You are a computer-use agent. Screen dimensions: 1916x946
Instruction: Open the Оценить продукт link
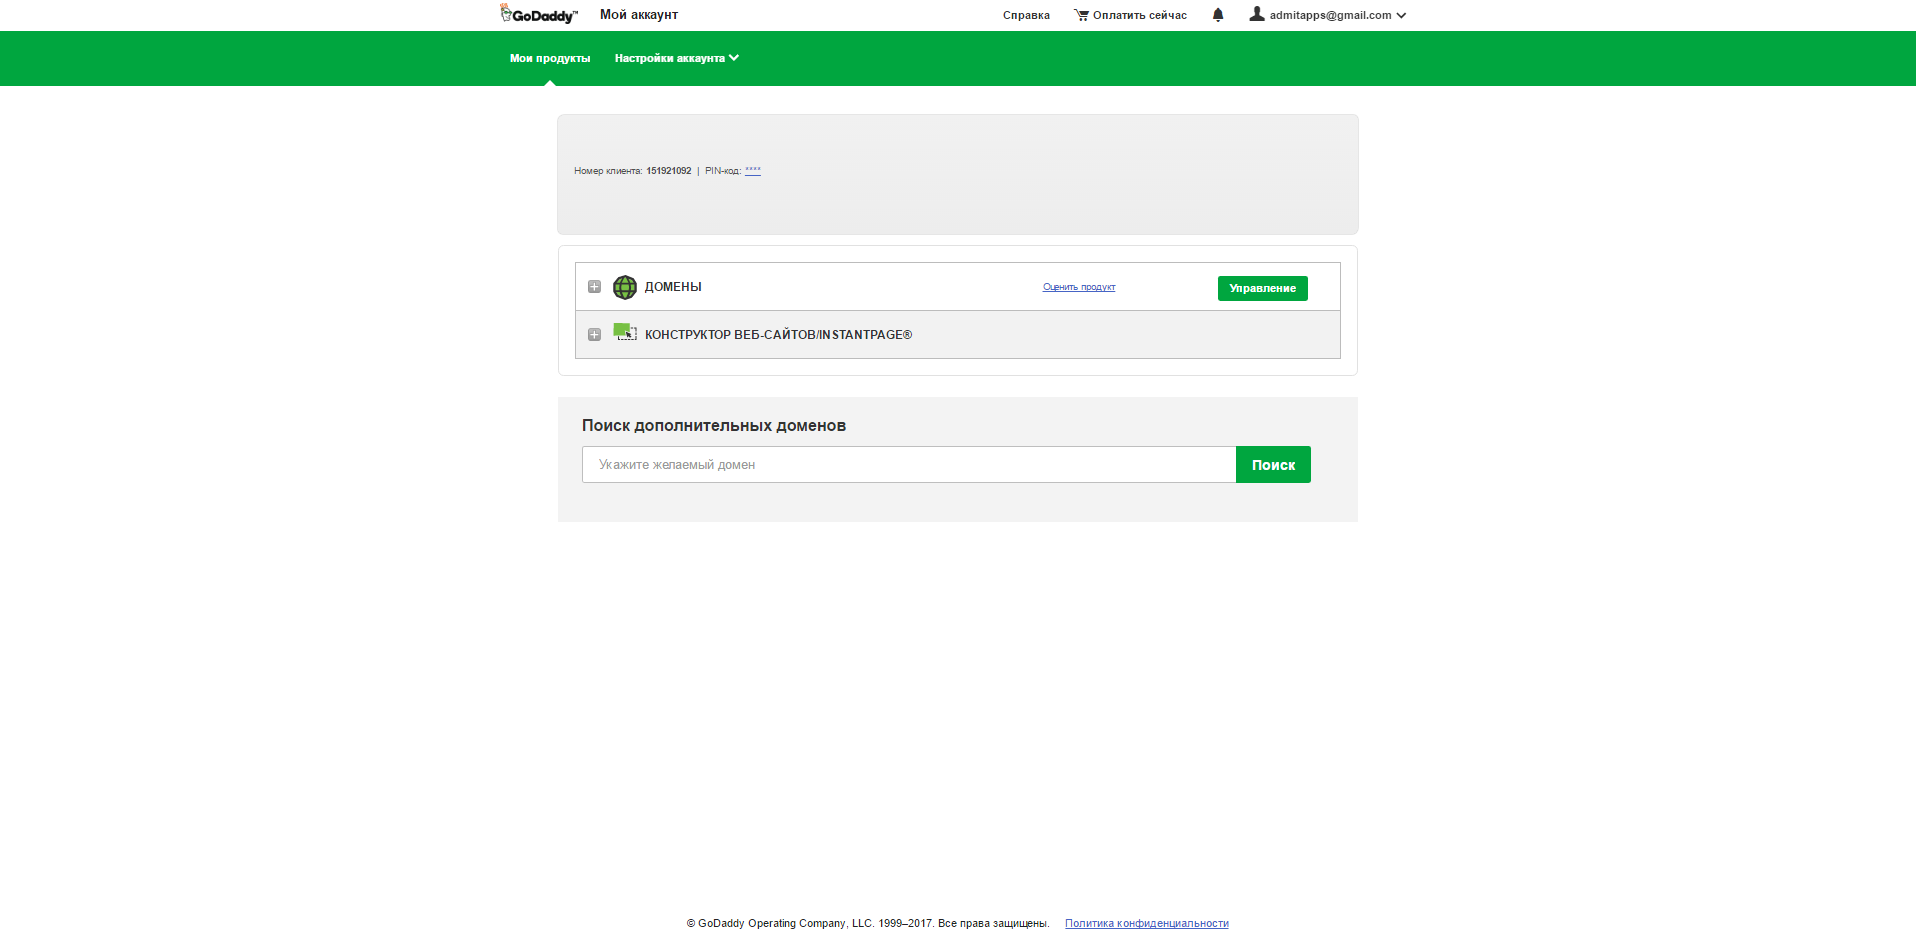(x=1078, y=287)
